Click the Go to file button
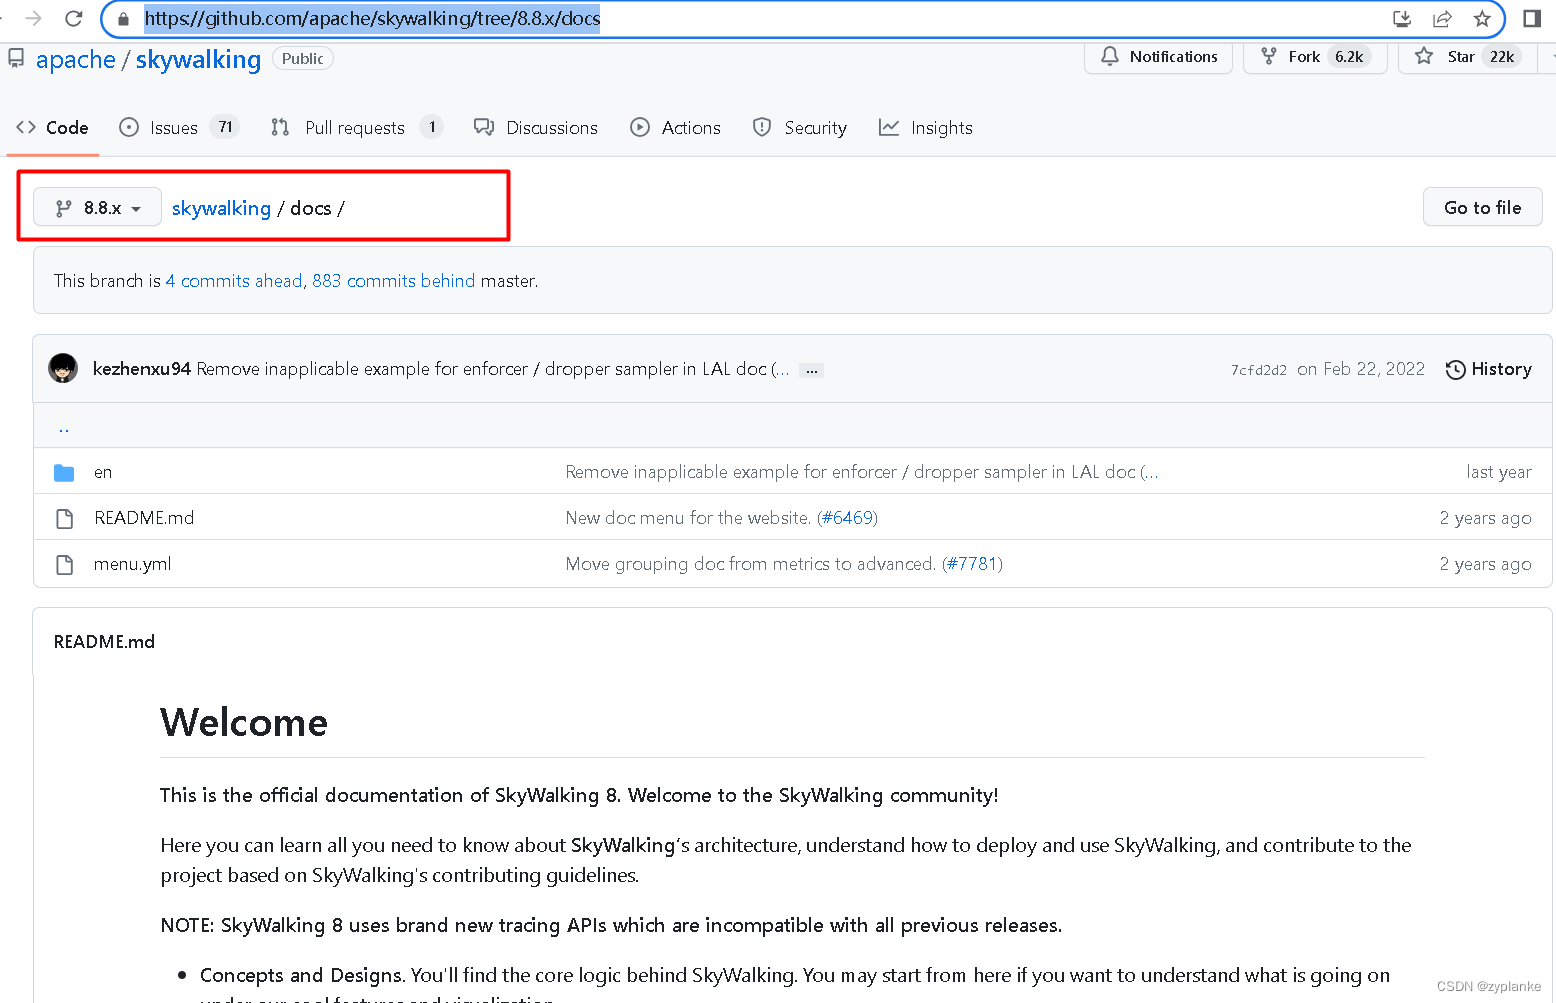The width and height of the screenshot is (1556, 1003). coord(1482,207)
